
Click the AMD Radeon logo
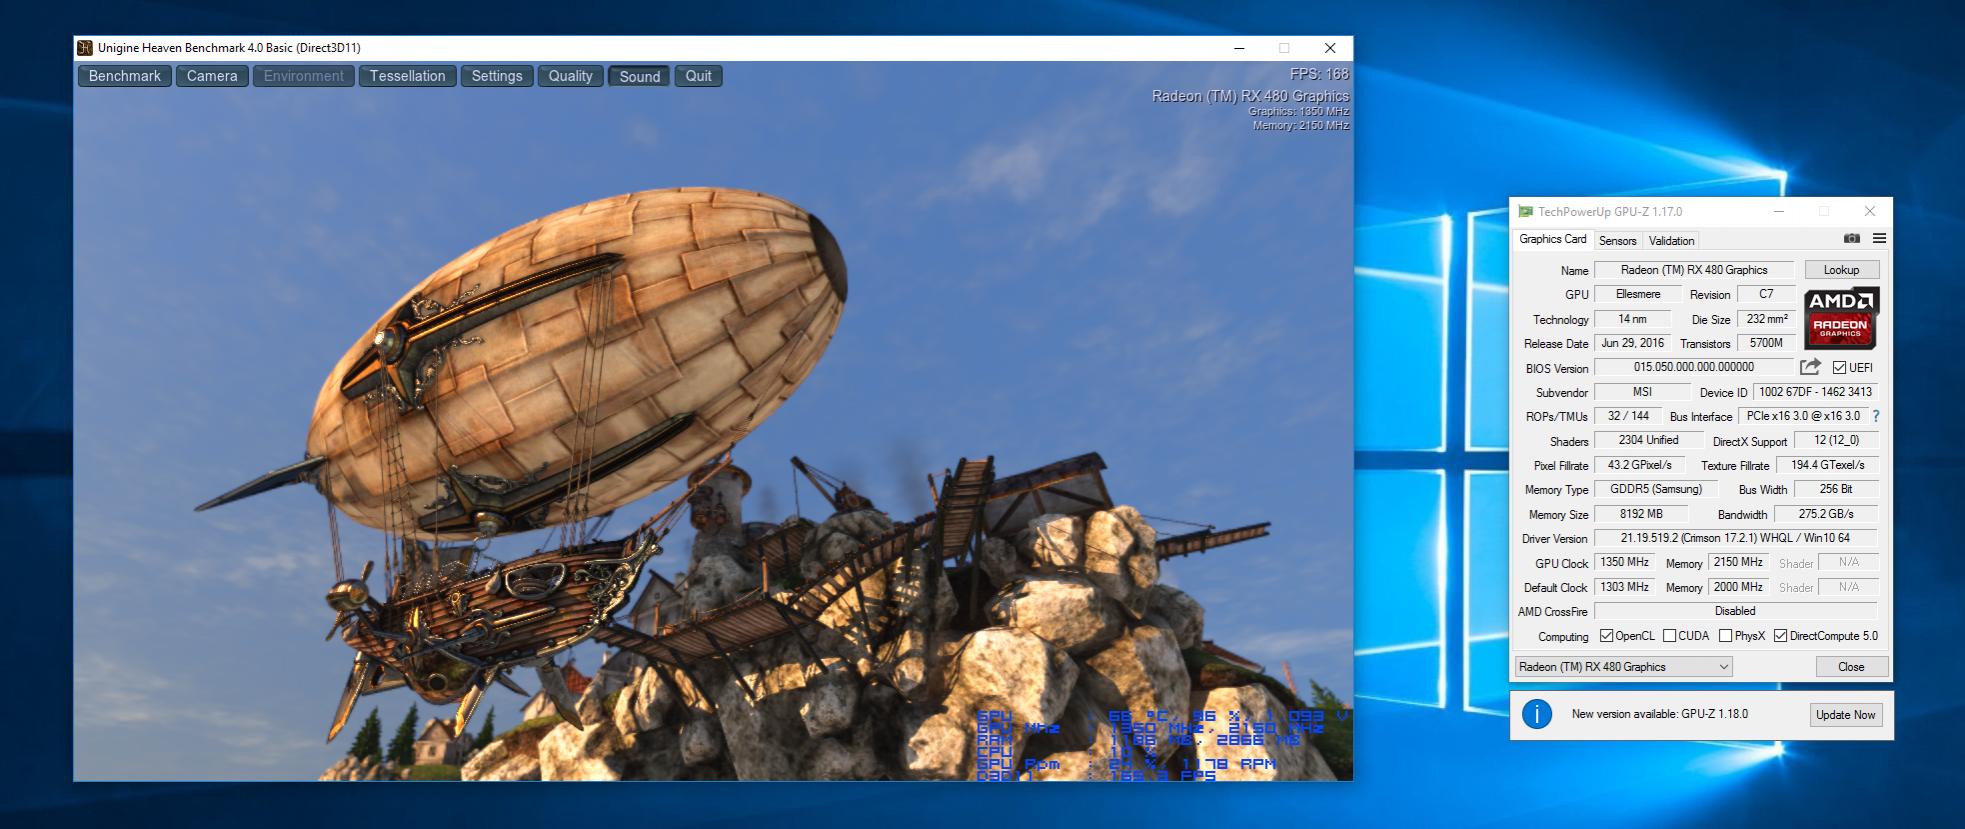(1841, 318)
